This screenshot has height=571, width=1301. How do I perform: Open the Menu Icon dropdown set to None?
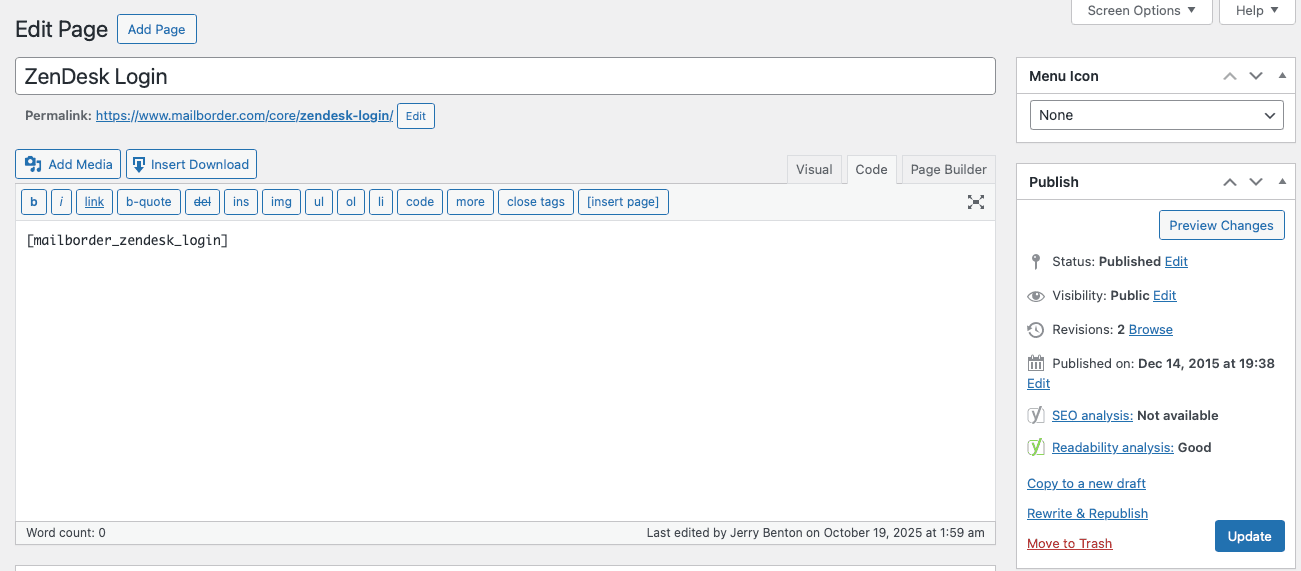point(1157,115)
